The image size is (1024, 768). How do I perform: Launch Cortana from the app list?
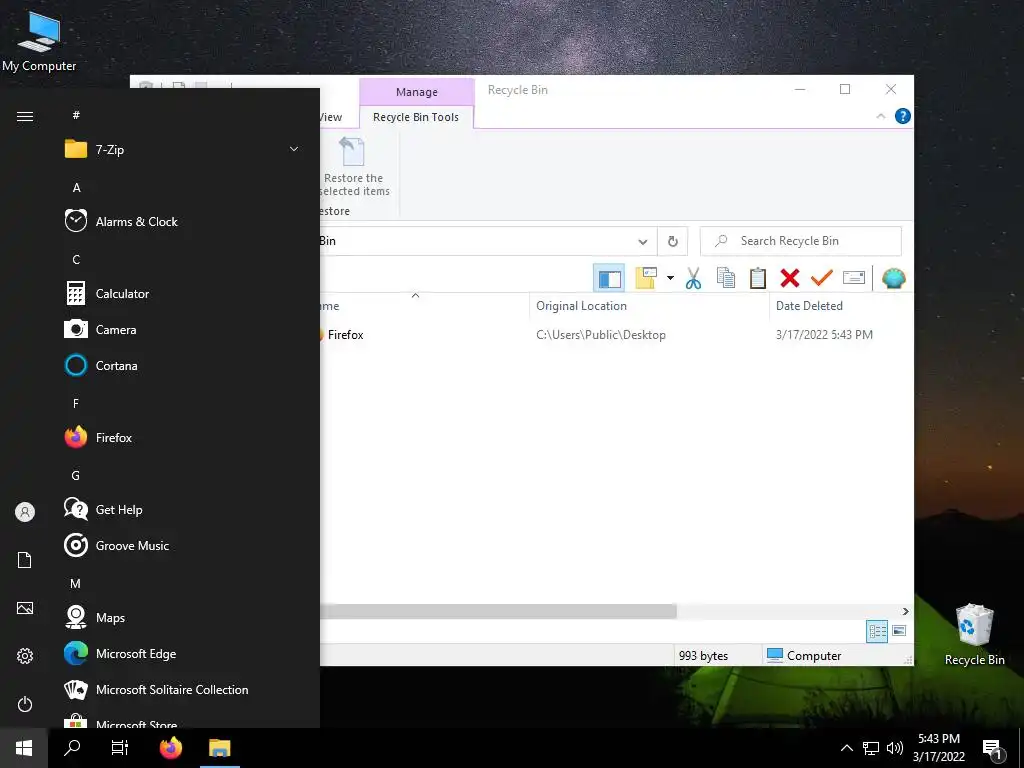click(x=182, y=365)
